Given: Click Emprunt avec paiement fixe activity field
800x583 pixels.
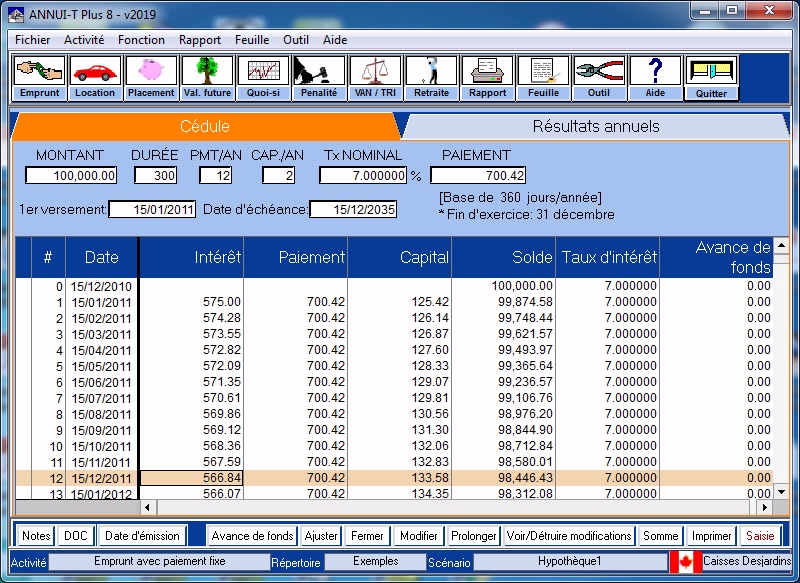Looking at the screenshot, I should 159,562.
